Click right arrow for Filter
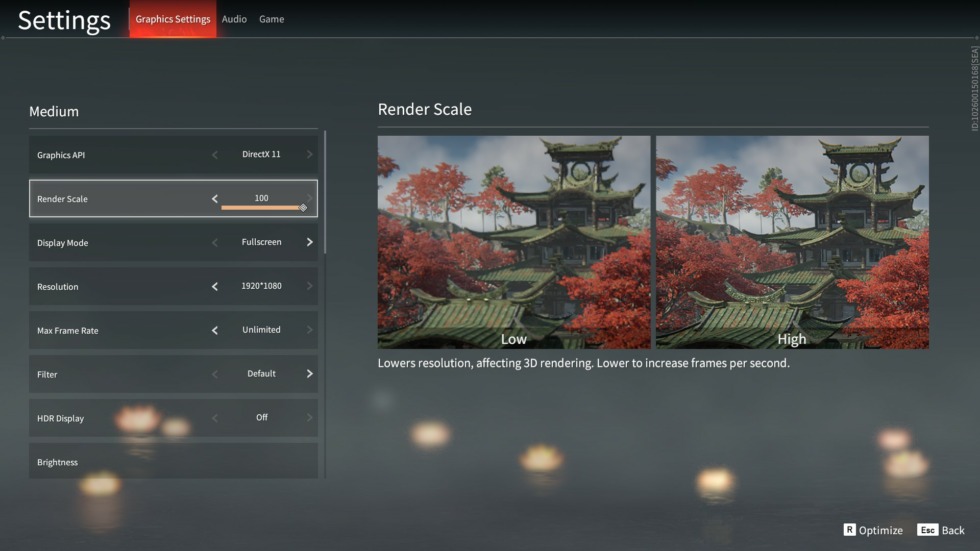980x551 pixels. (309, 374)
